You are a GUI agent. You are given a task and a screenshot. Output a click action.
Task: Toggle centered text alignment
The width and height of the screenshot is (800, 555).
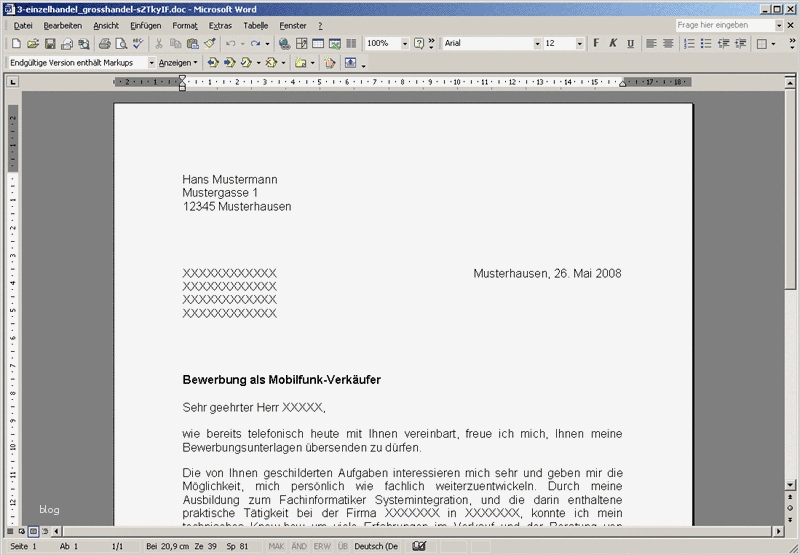[668, 44]
